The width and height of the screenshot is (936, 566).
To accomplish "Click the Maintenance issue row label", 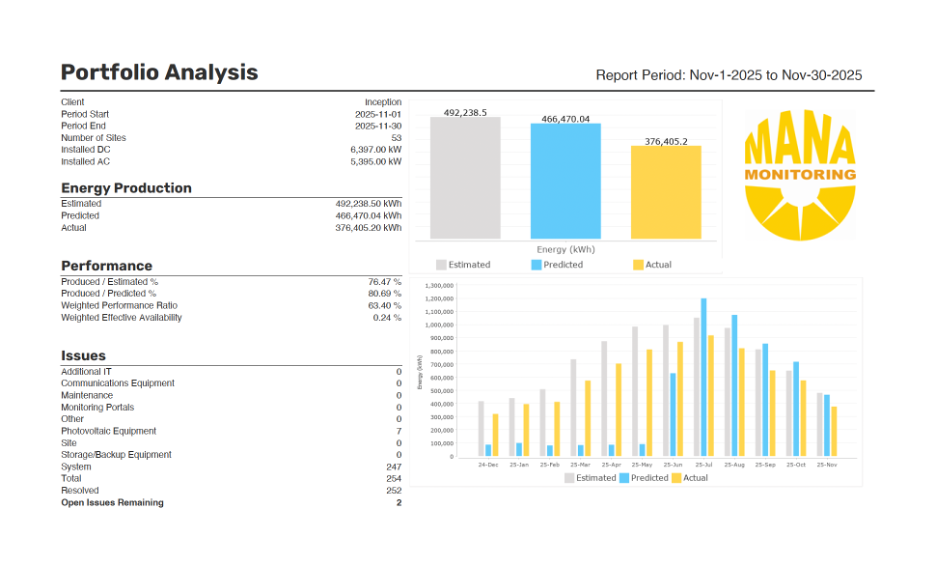I will (87, 395).
